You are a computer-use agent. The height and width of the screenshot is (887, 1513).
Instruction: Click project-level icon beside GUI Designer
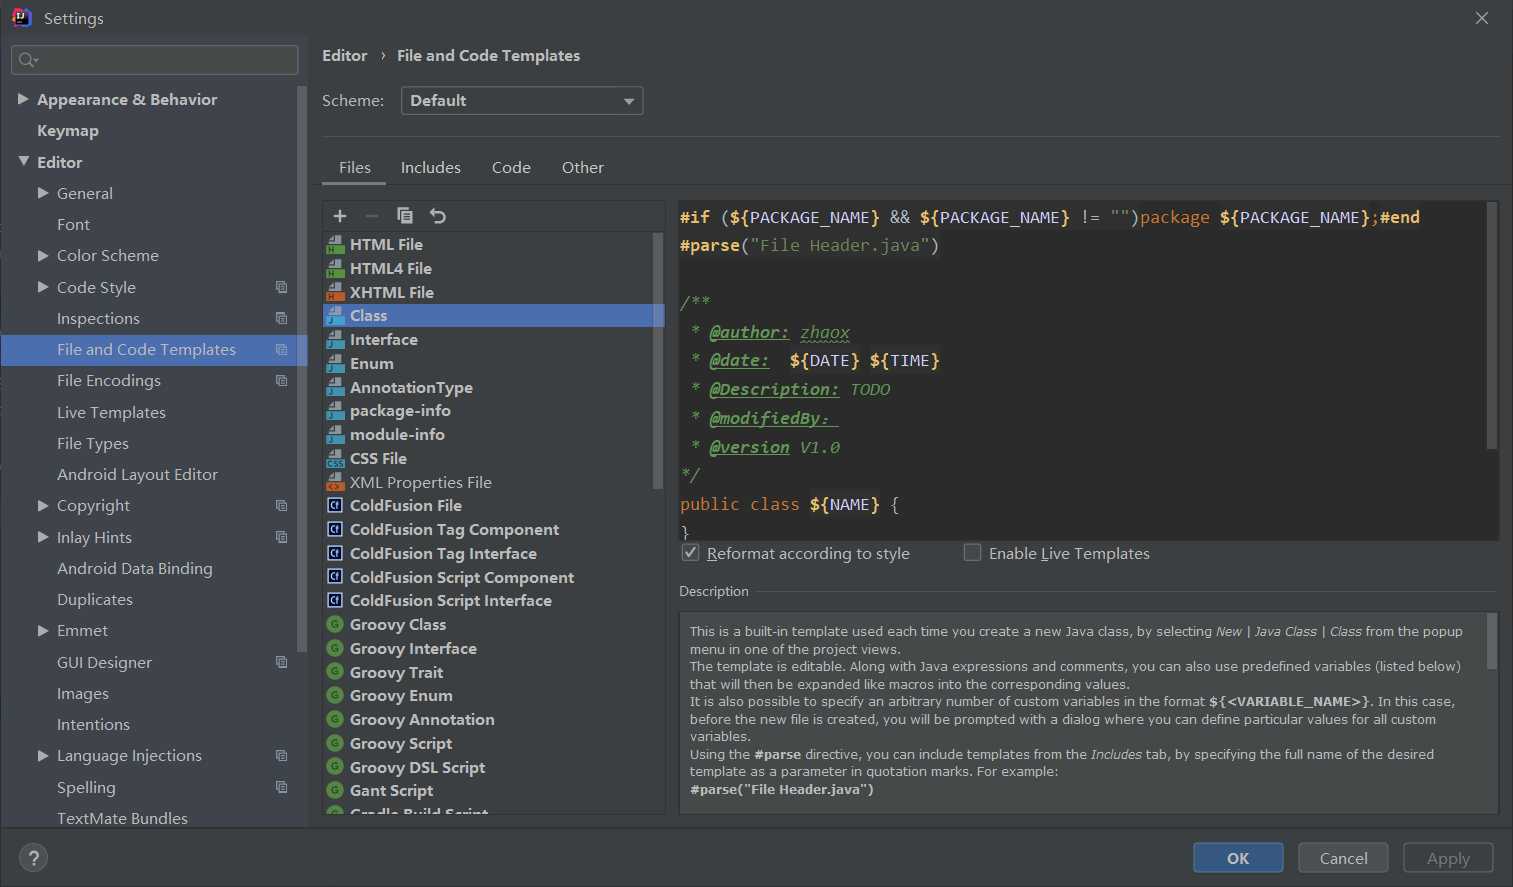point(281,662)
